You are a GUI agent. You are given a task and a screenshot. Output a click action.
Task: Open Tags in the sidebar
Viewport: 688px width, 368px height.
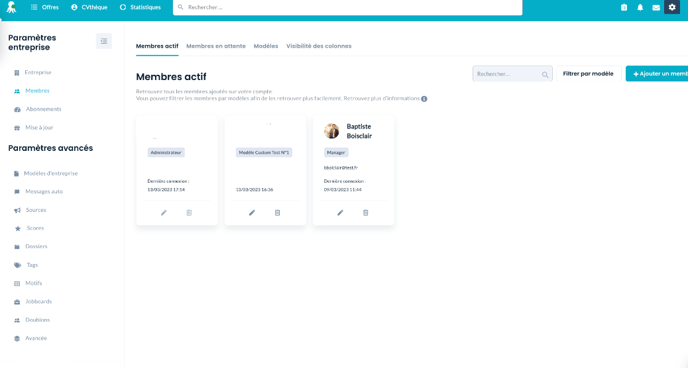point(32,265)
